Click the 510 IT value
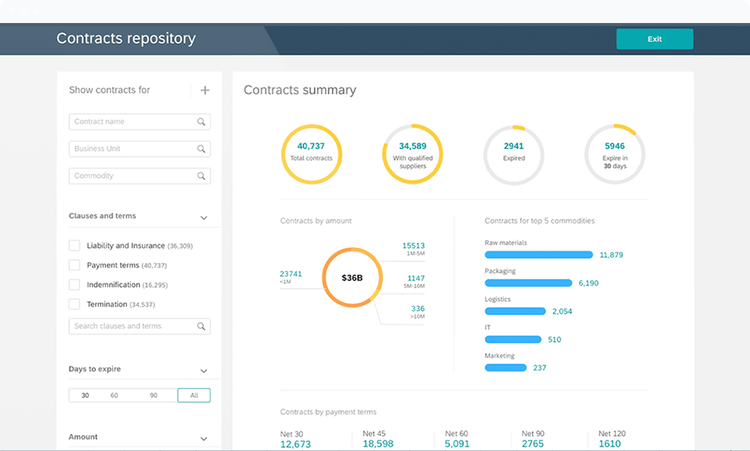The image size is (750, 451). [554, 340]
